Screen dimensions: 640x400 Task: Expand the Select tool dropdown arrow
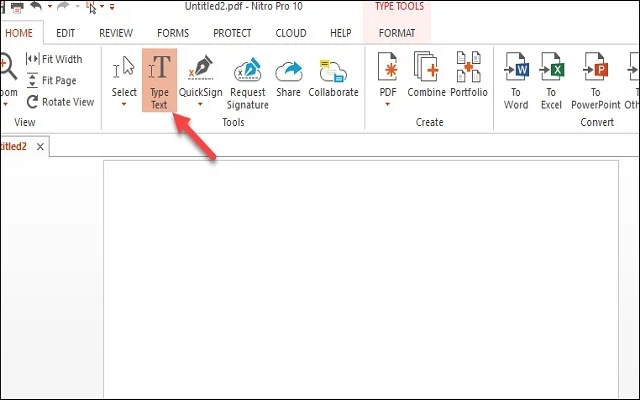(x=124, y=104)
